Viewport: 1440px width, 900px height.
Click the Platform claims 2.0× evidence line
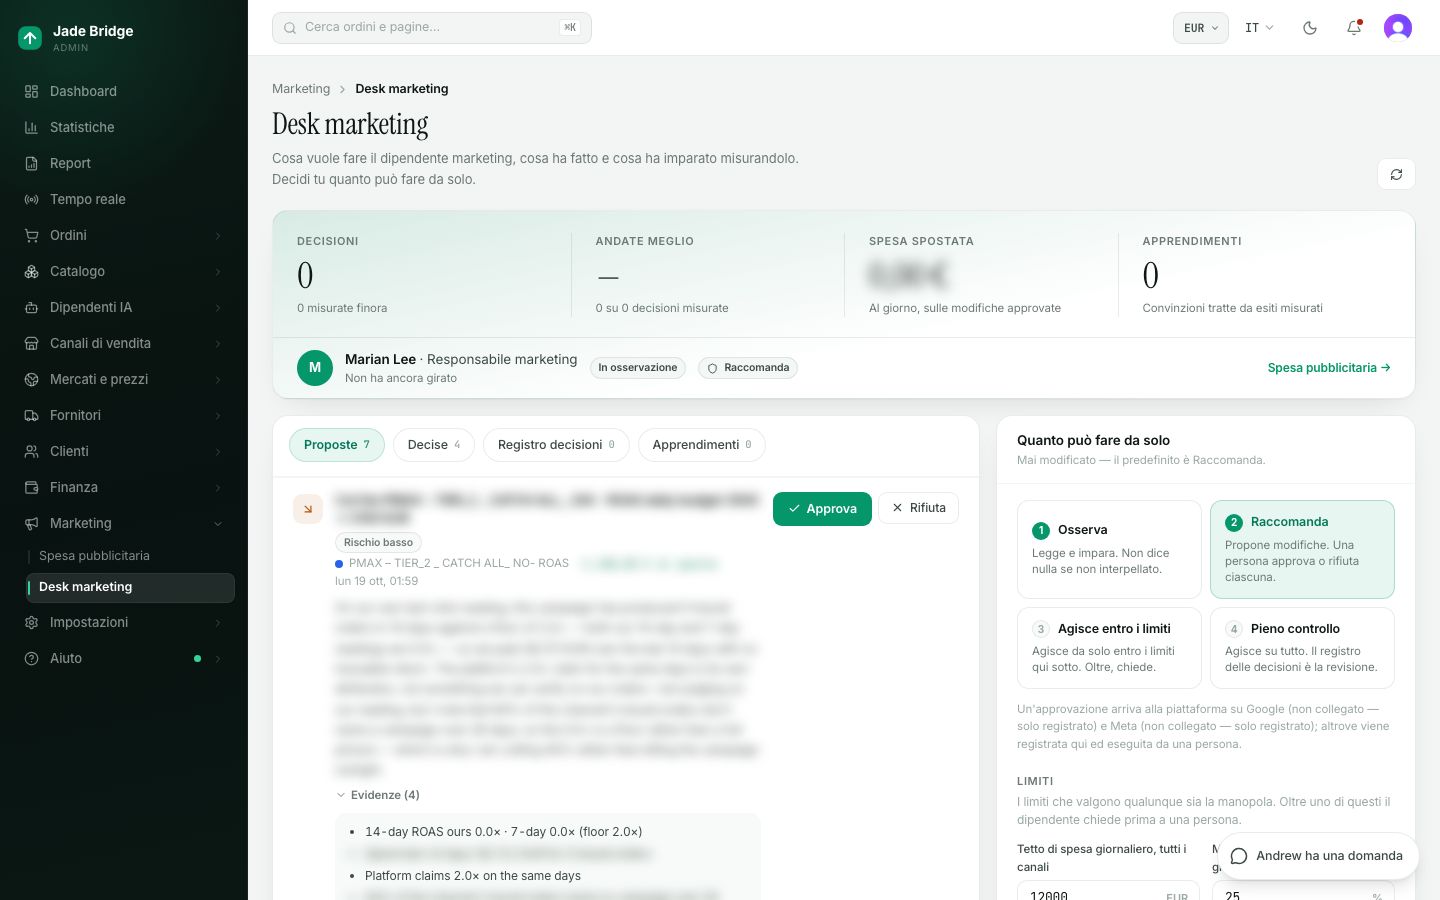coord(473,876)
